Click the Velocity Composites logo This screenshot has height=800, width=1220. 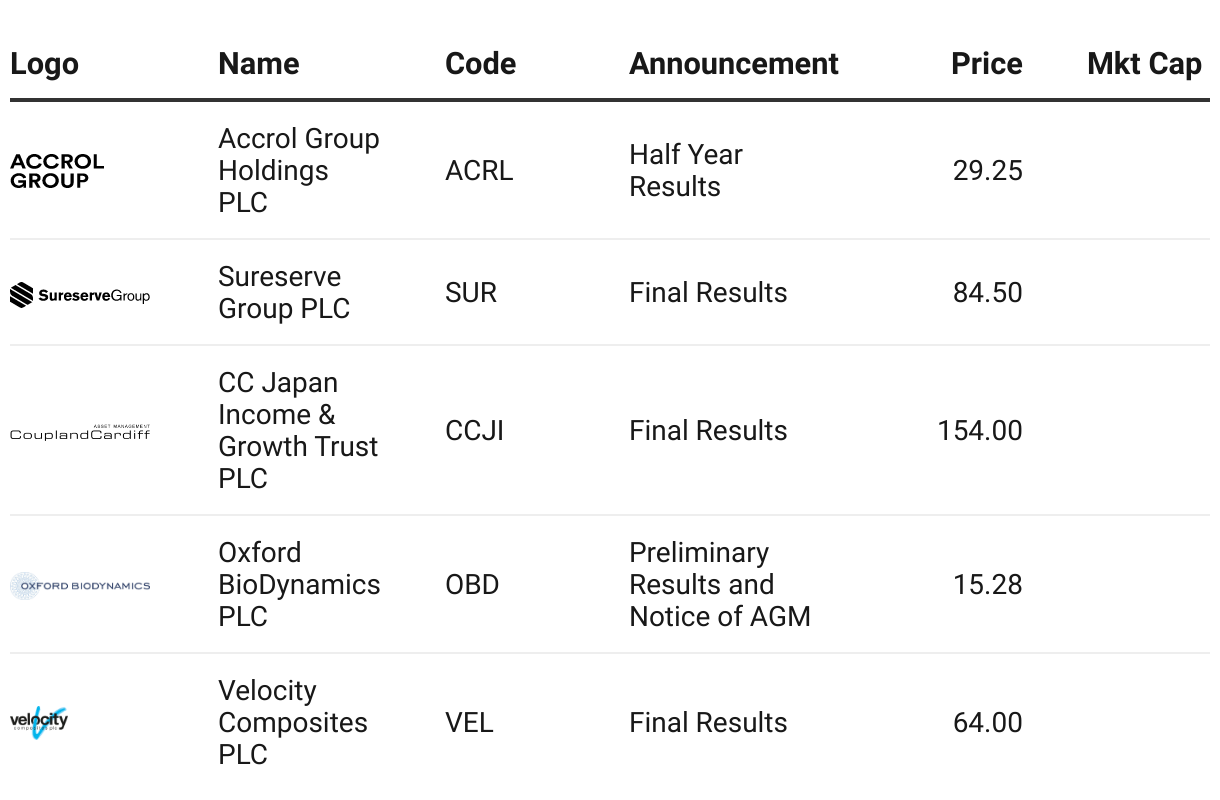coord(40,721)
